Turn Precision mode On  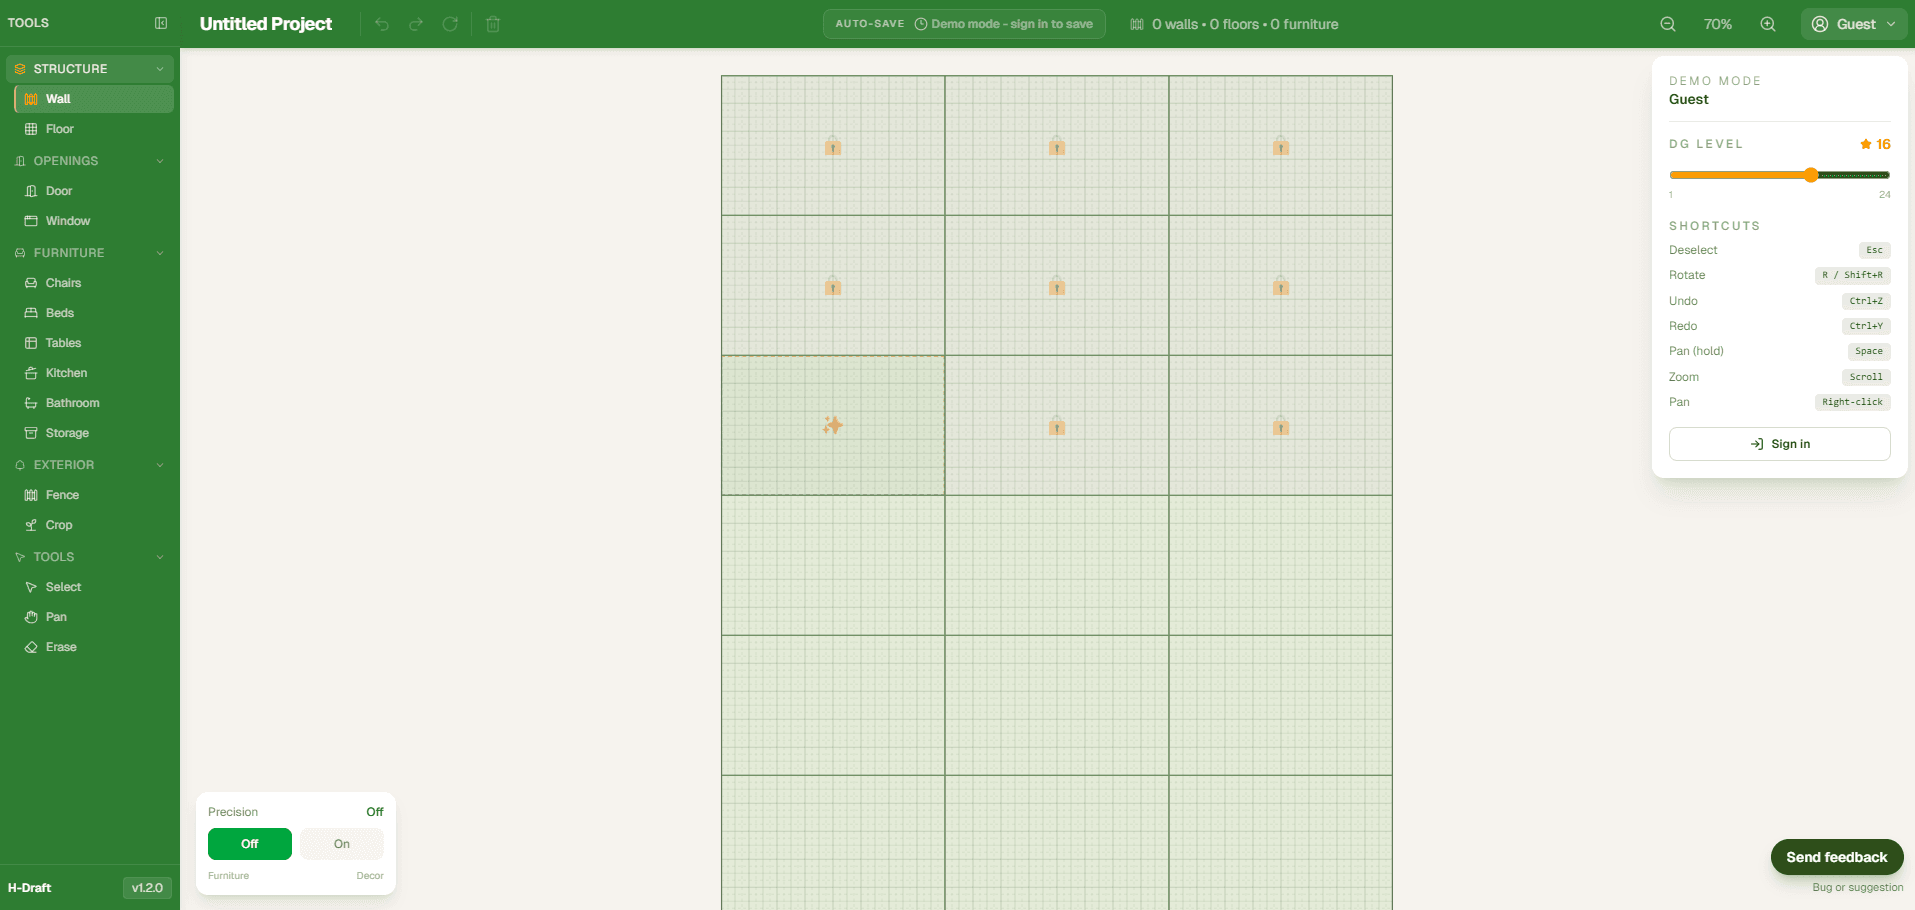341,844
